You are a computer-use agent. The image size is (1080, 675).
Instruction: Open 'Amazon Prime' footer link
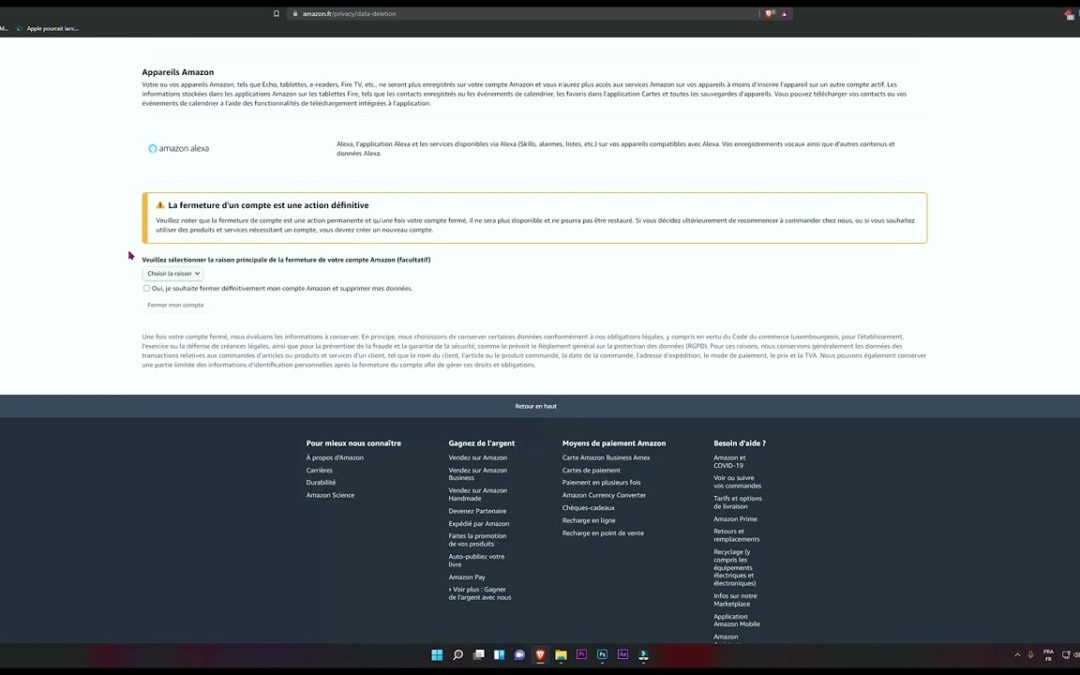pos(735,519)
